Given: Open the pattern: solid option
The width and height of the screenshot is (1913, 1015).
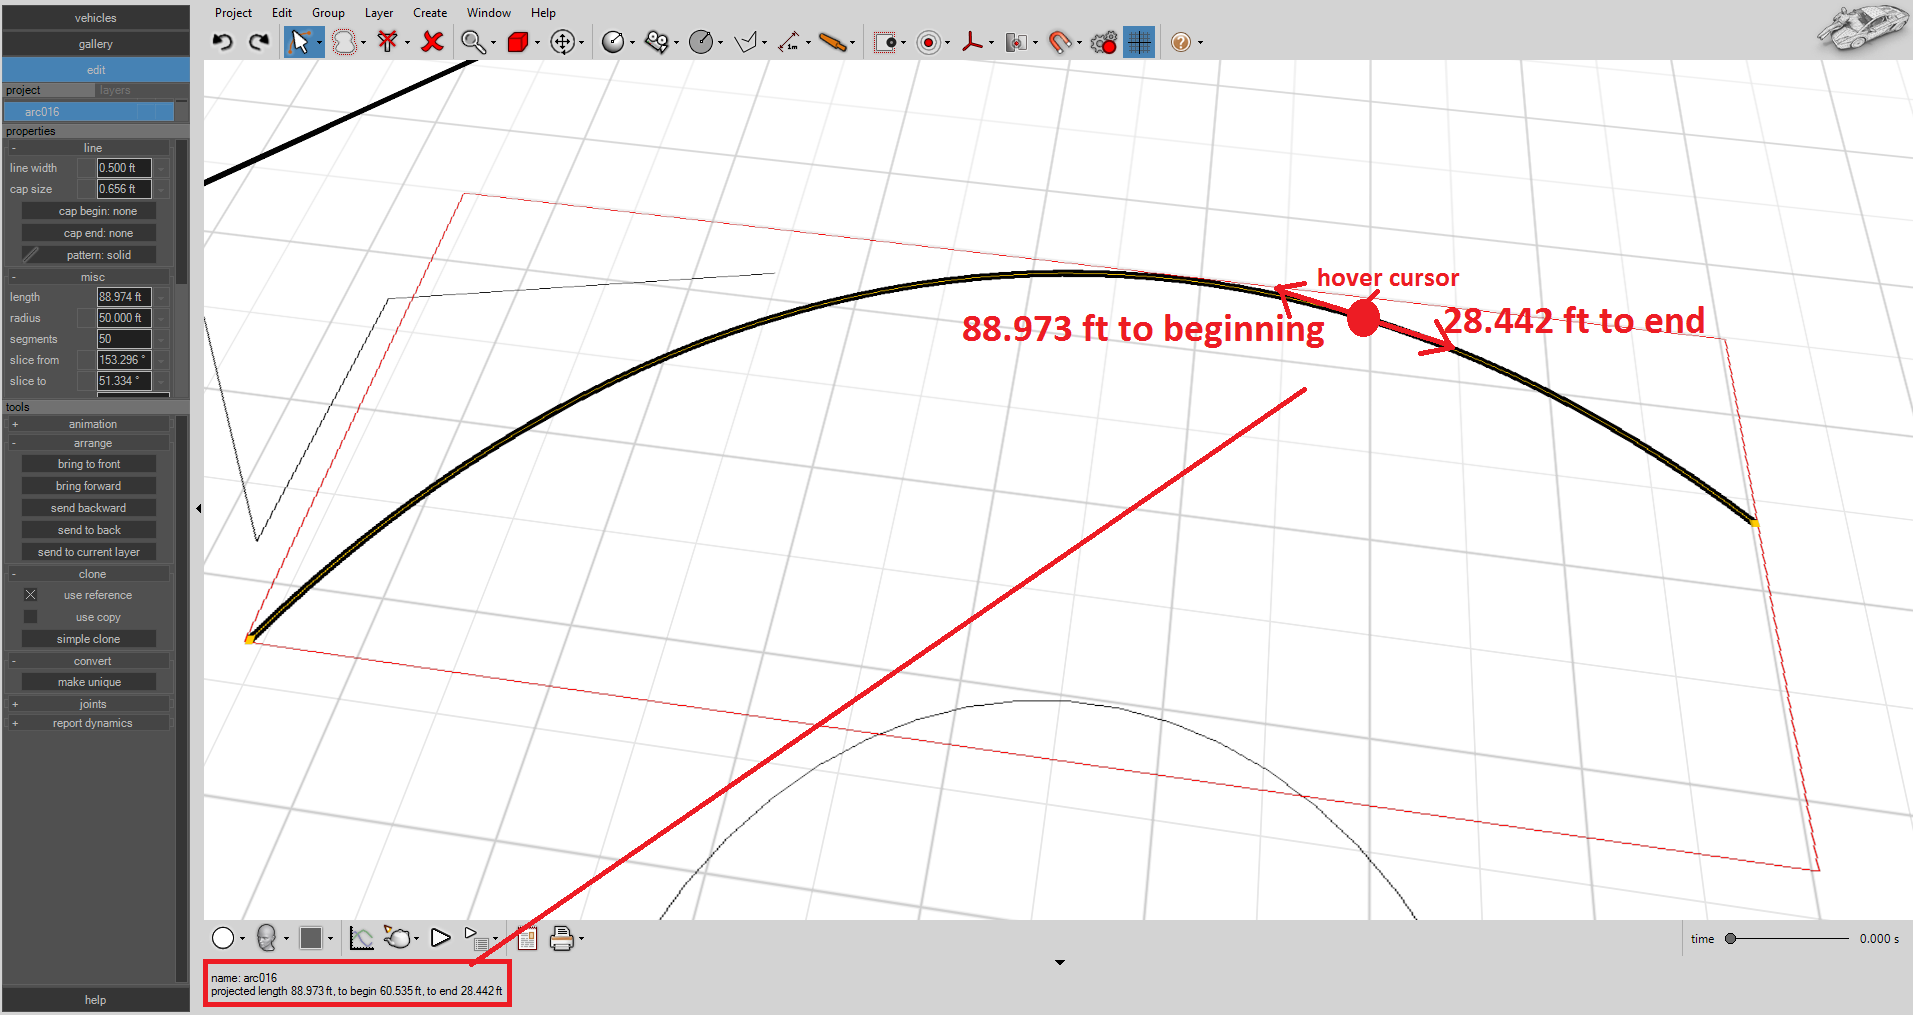Looking at the screenshot, I should point(89,255).
